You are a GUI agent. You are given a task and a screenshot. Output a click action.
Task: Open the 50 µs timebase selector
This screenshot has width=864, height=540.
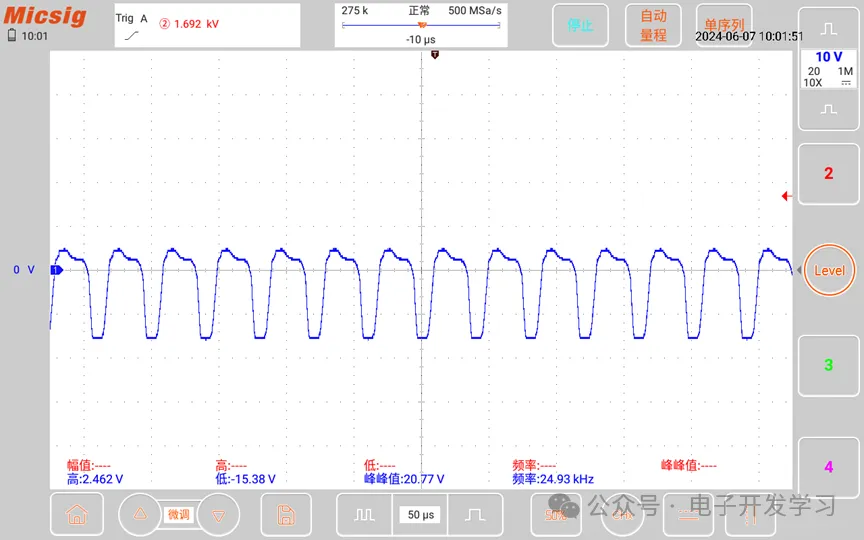point(420,515)
